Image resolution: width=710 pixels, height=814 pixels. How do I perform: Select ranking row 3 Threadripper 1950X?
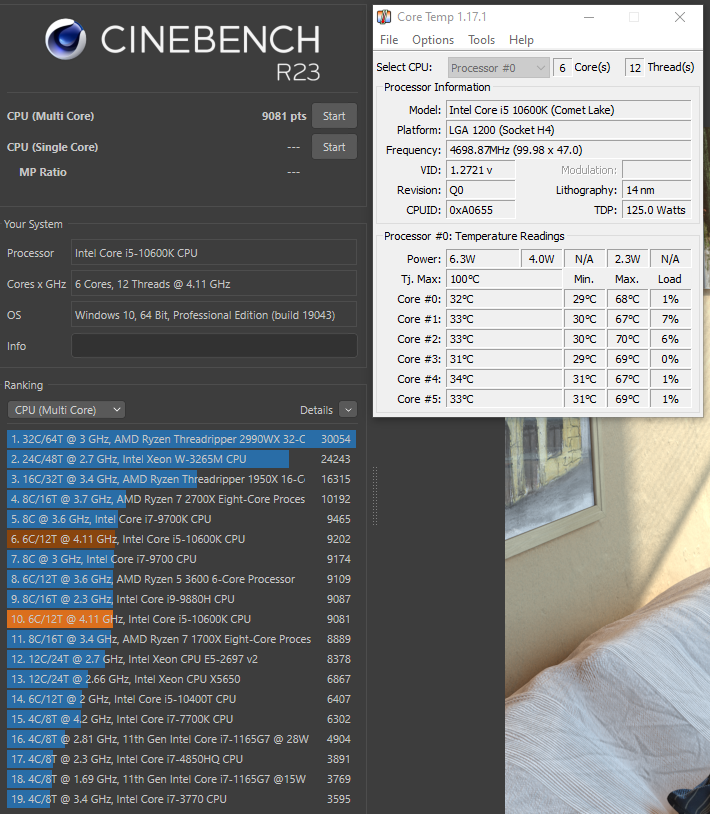(x=182, y=479)
